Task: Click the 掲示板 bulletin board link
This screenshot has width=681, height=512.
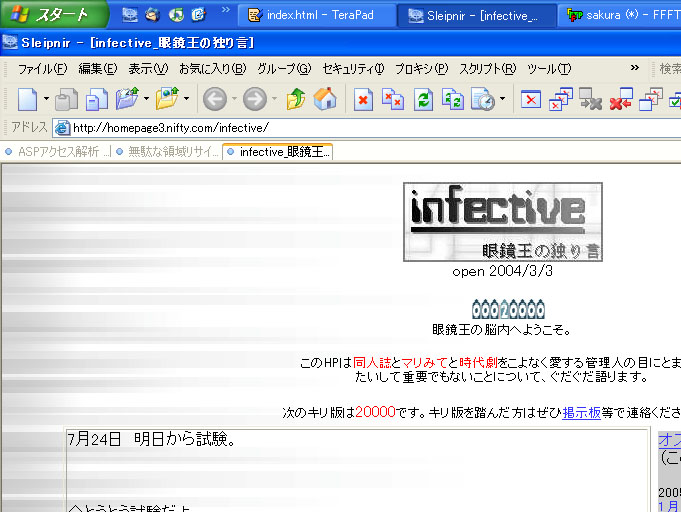Action: point(581,412)
